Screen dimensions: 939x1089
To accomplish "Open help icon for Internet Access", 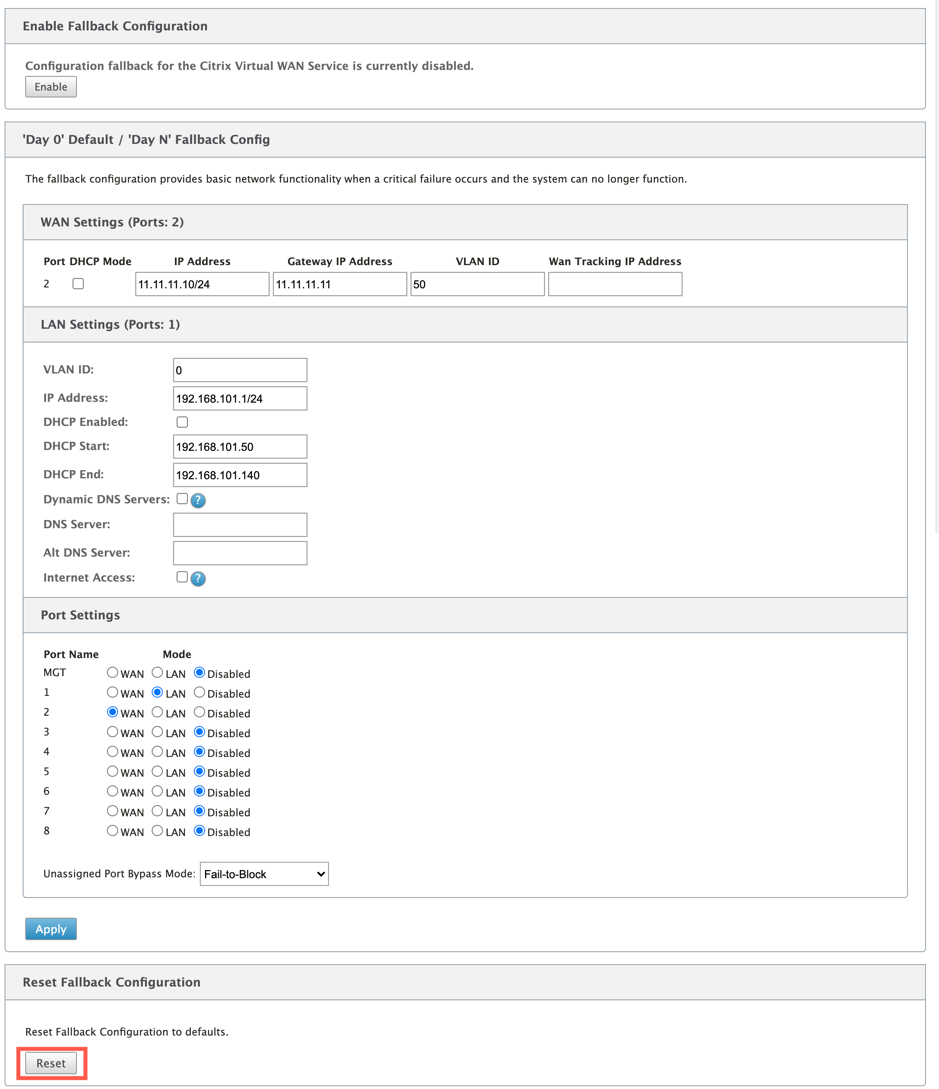I will point(198,579).
